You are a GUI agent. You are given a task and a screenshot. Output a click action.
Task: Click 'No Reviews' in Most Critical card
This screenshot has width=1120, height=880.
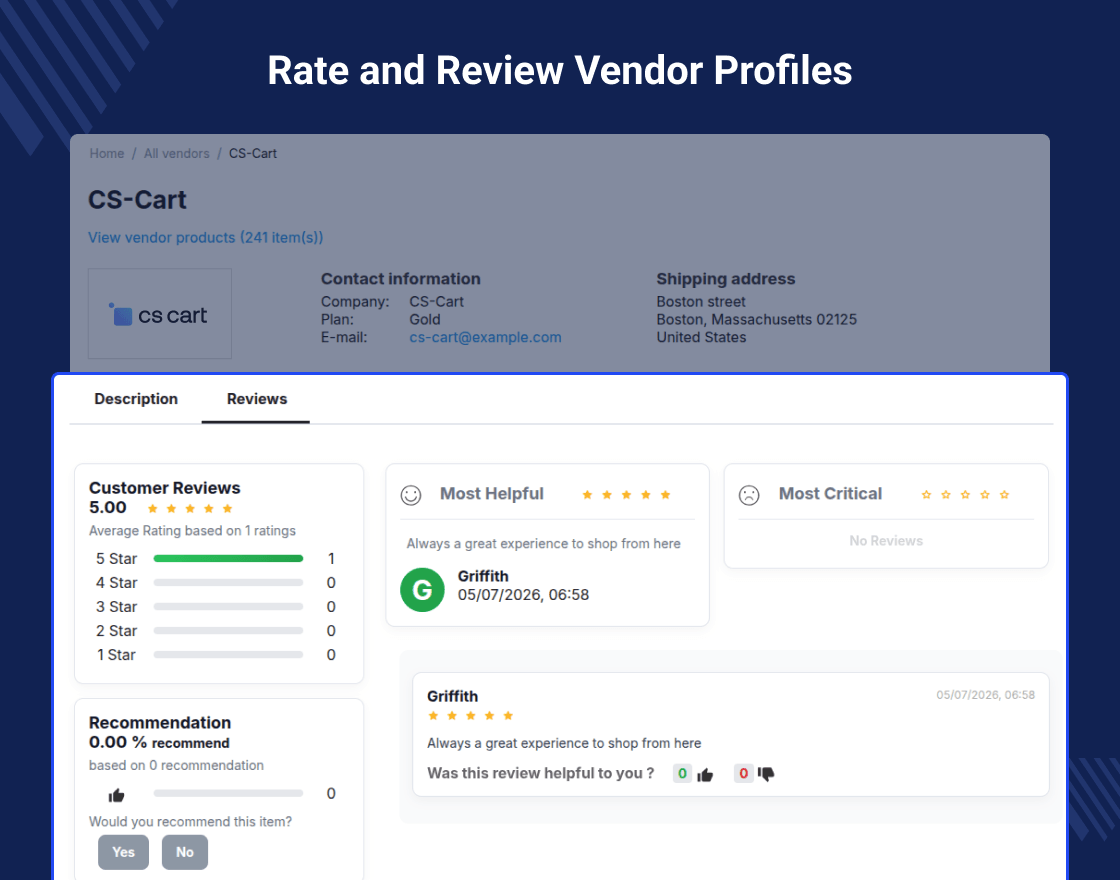(x=886, y=541)
